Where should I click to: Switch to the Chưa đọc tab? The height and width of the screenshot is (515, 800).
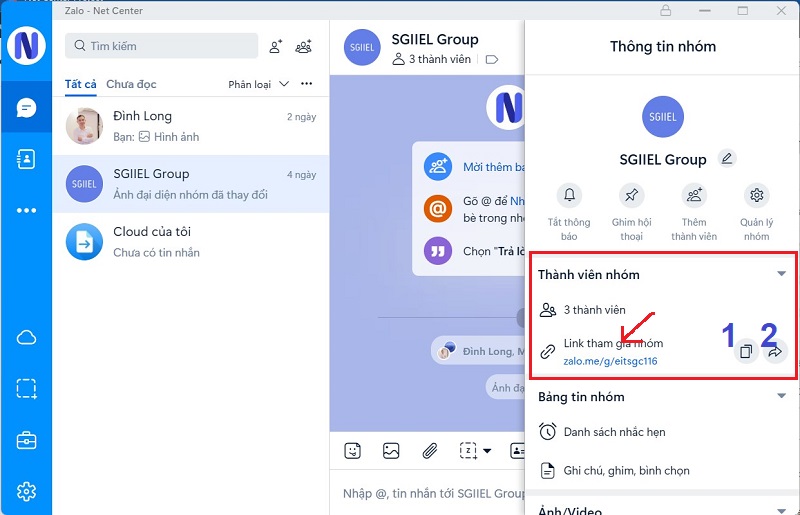click(x=131, y=84)
